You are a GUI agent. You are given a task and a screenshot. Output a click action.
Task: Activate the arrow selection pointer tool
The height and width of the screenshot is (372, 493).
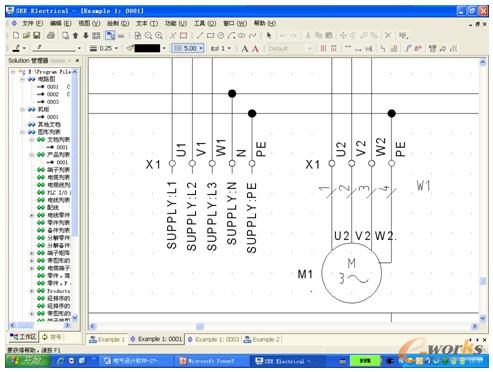[x=269, y=36]
